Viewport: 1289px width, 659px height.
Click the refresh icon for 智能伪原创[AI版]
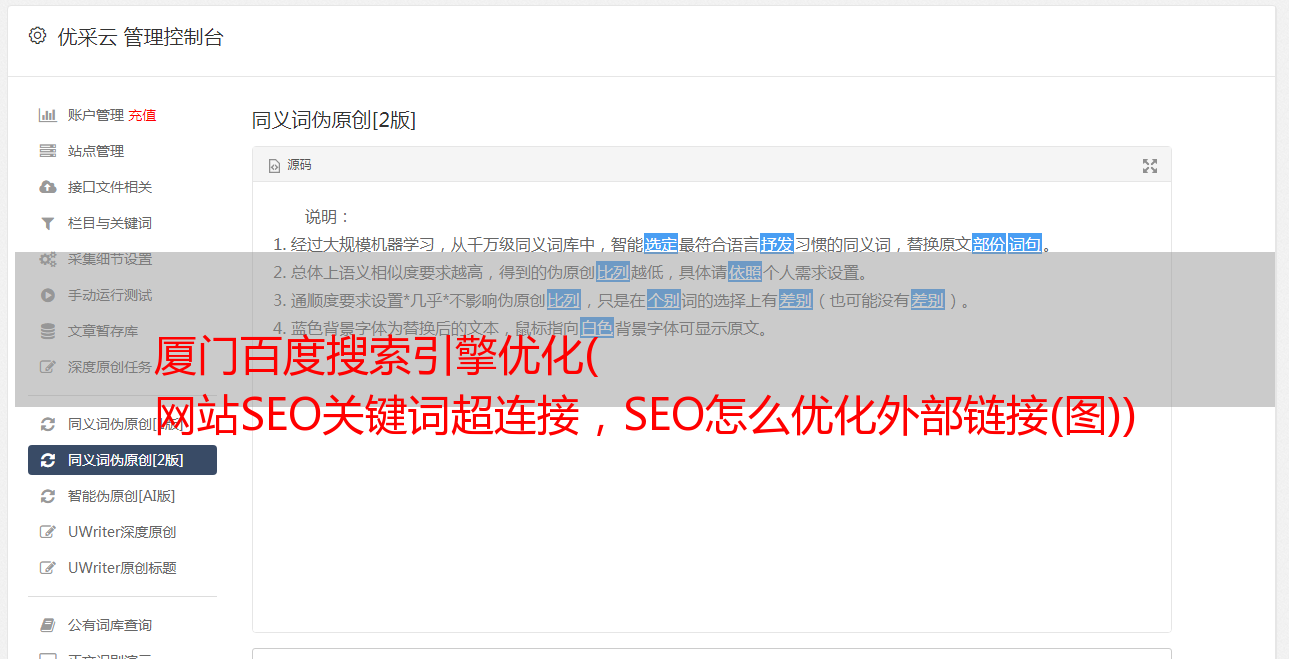pos(47,496)
